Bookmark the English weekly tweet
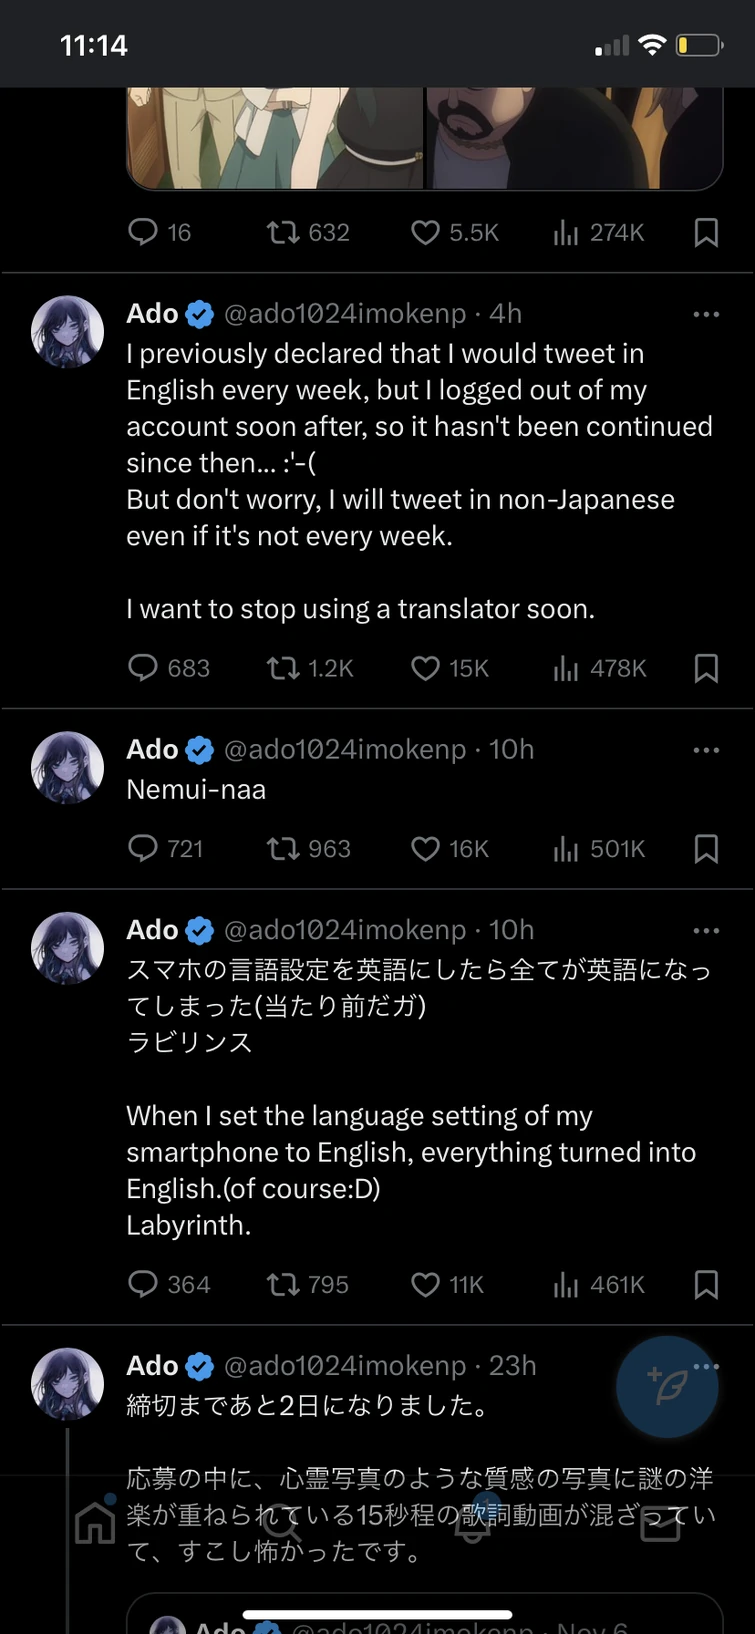The height and width of the screenshot is (1634, 755). pos(706,668)
